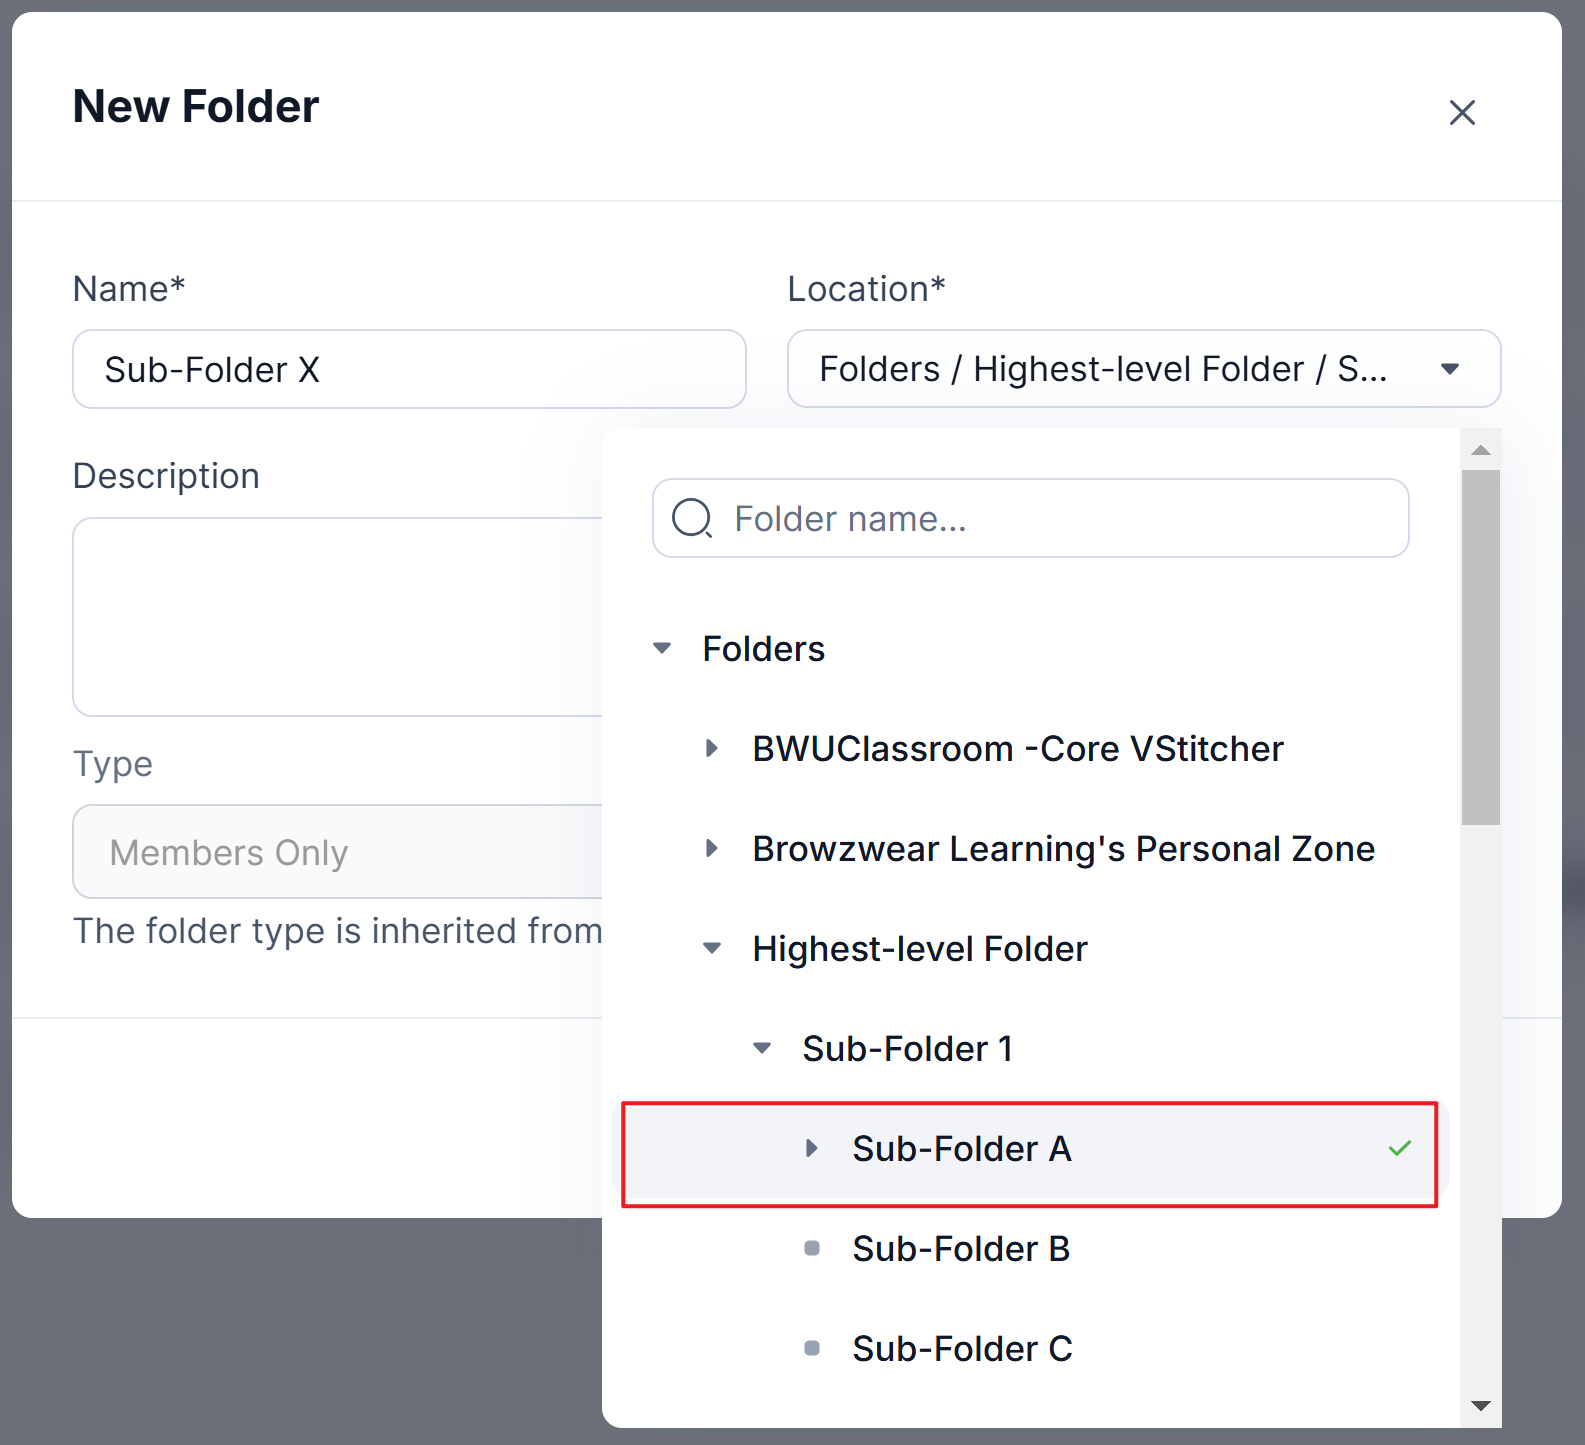
Task: Click the bullet icon next to Sub-Folder C
Action: pos(812,1348)
